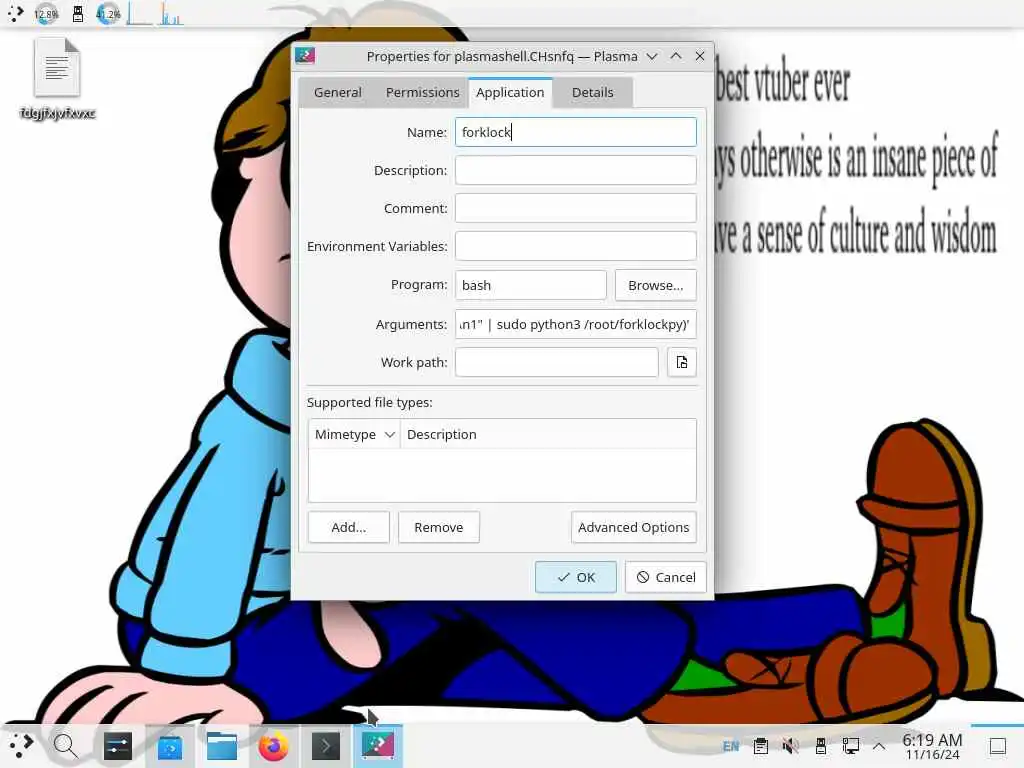The image size is (1024, 768).
Task: Click the top panel disk device icon
Action: (x=78, y=14)
